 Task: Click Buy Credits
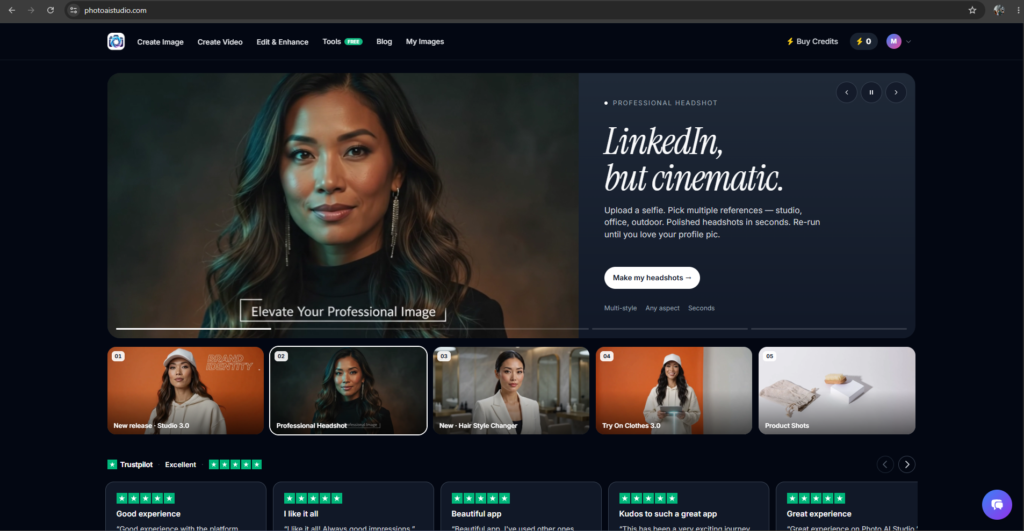(x=812, y=41)
